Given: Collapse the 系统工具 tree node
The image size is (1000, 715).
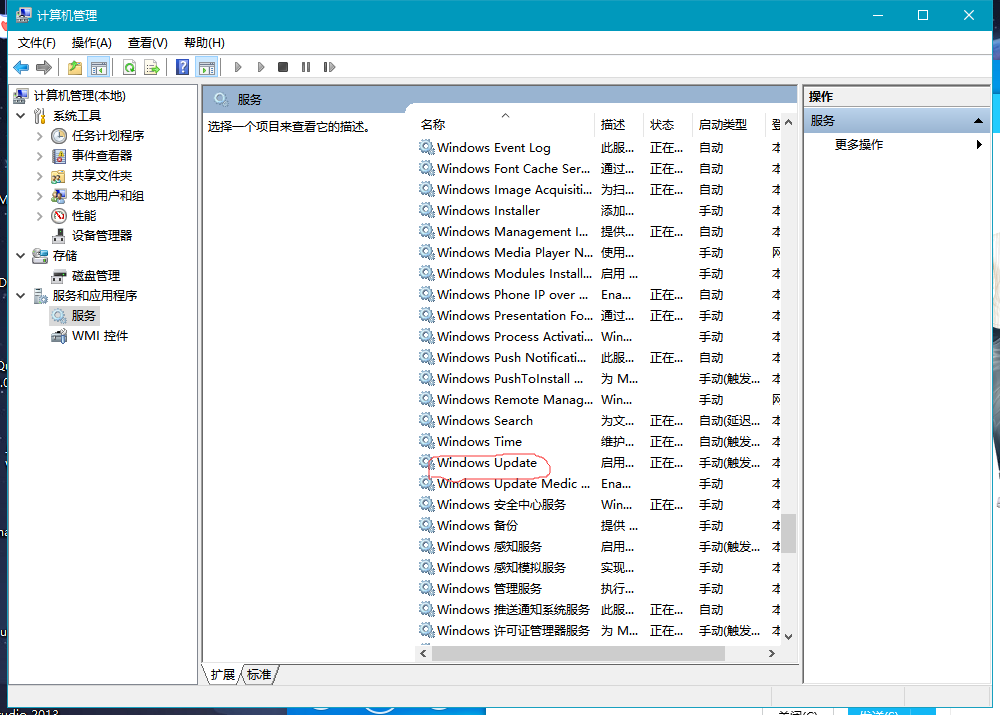Looking at the screenshot, I should click(20, 115).
